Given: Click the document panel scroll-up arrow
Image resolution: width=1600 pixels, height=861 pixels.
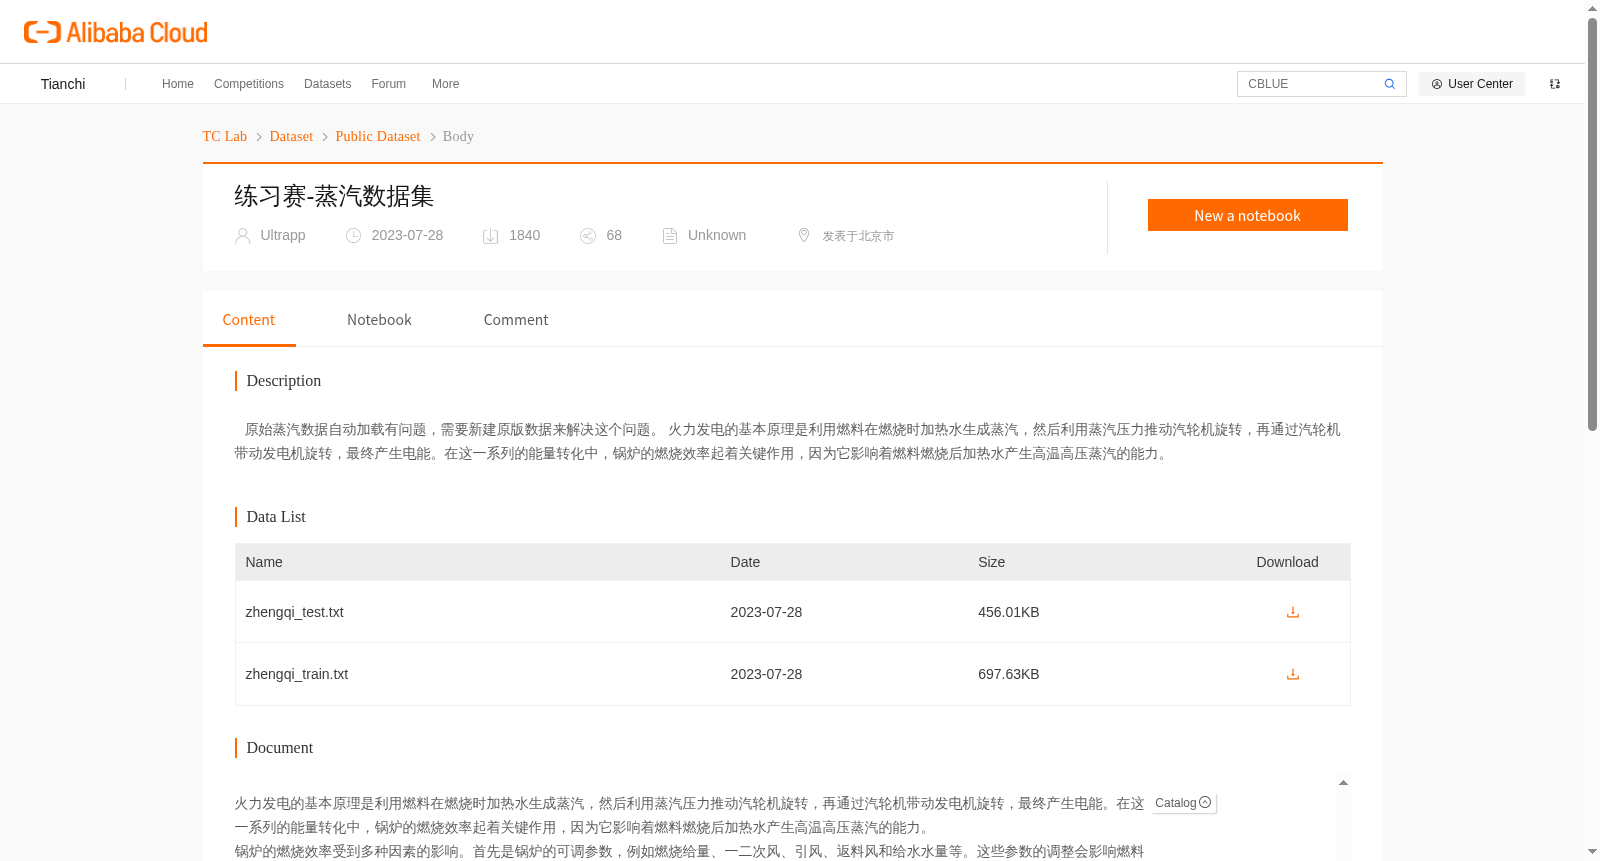Looking at the screenshot, I should [x=1343, y=783].
